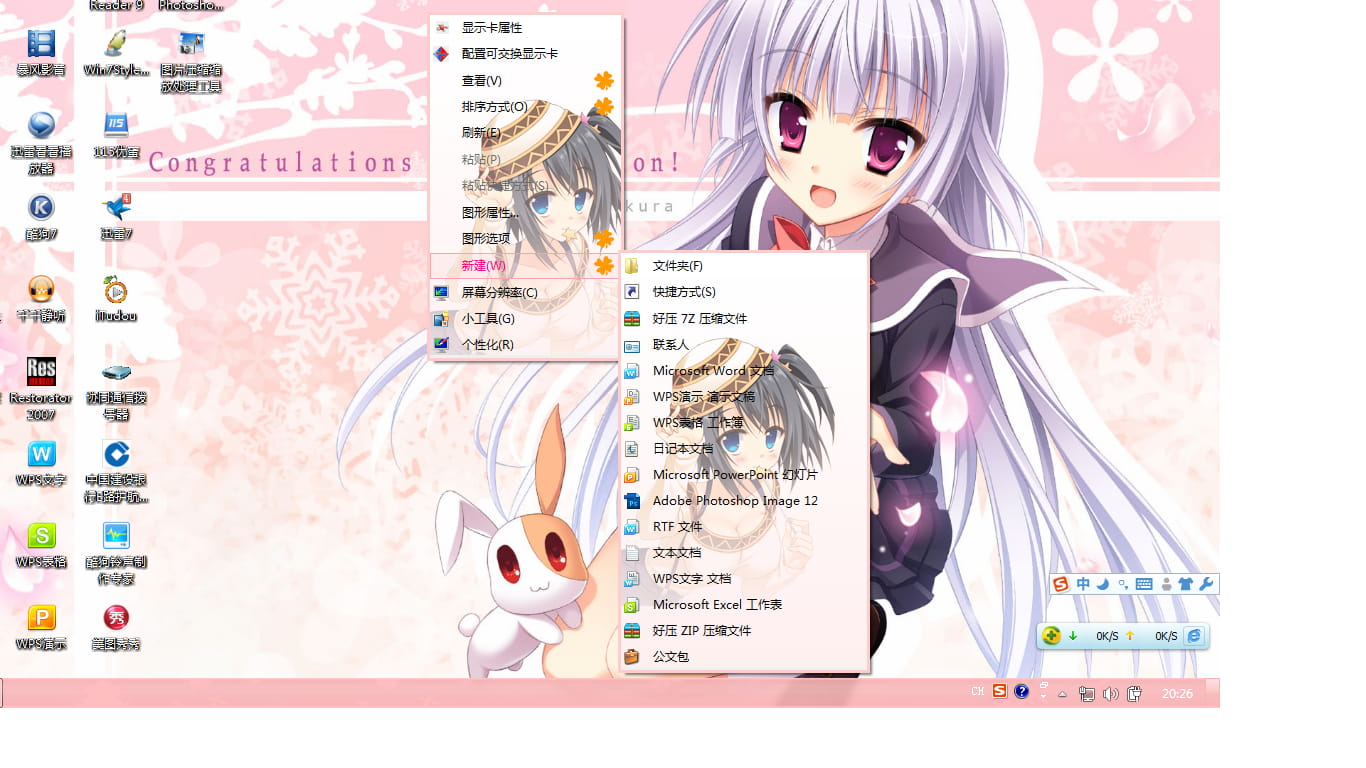Image resolution: width=1366 pixels, height=768 pixels.
Task: Open the volume control from the speaker icon
Action: click(x=1110, y=691)
